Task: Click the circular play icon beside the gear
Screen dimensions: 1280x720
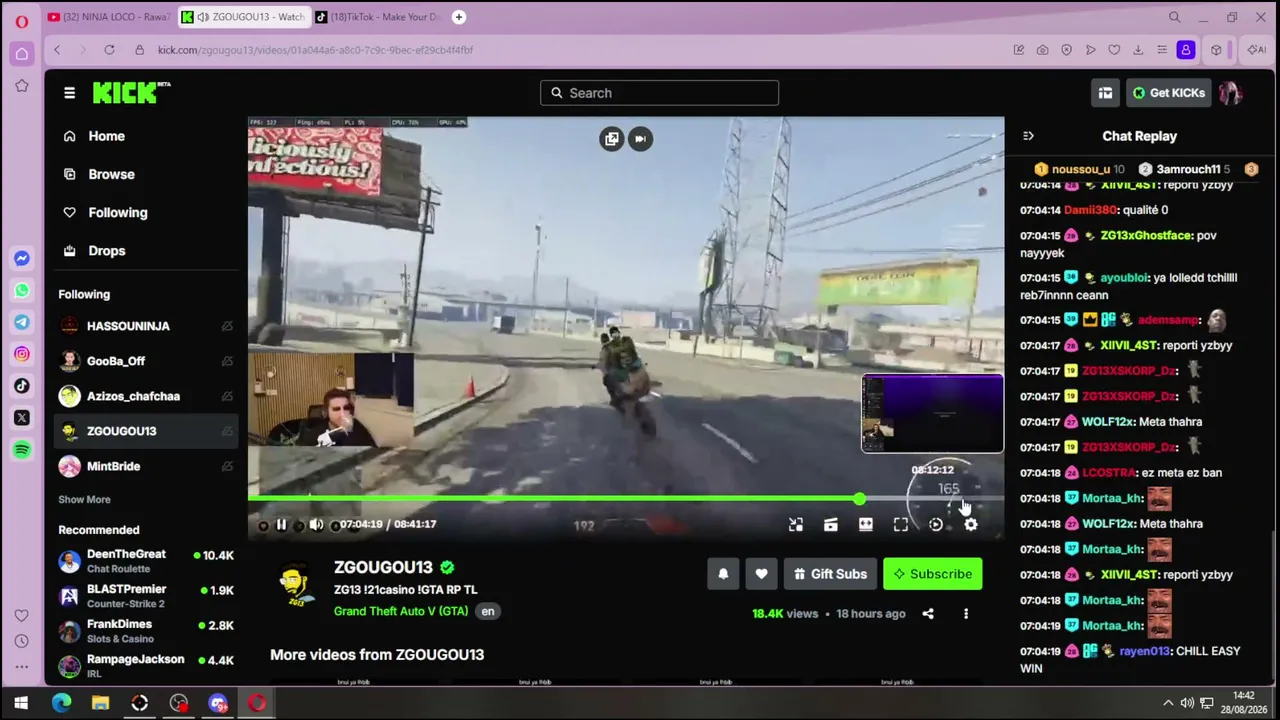Action: click(x=936, y=525)
